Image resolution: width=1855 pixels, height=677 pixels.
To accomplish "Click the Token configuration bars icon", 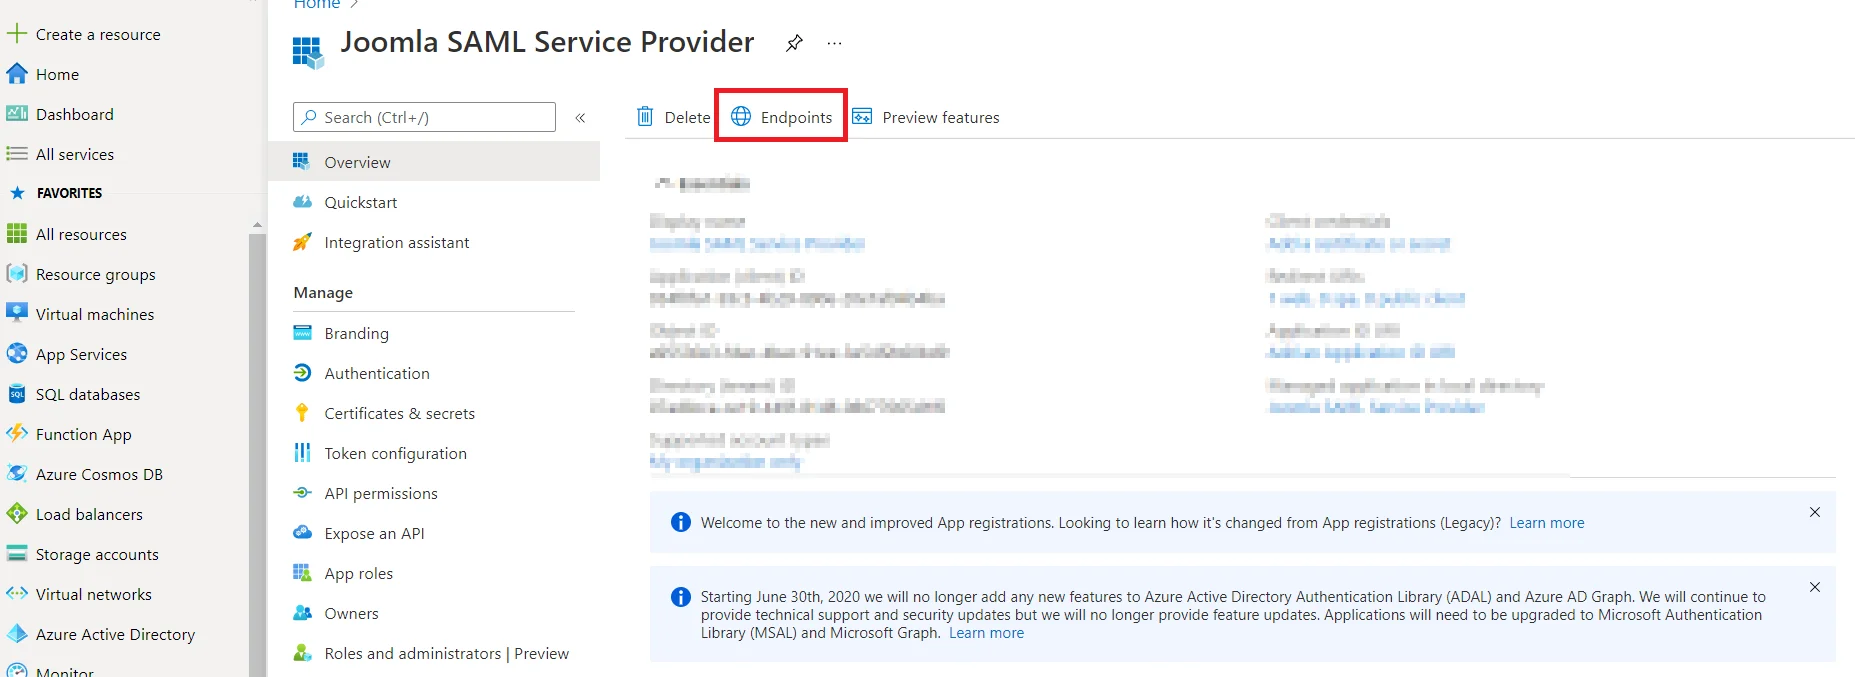I will click(x=302, y=452).
